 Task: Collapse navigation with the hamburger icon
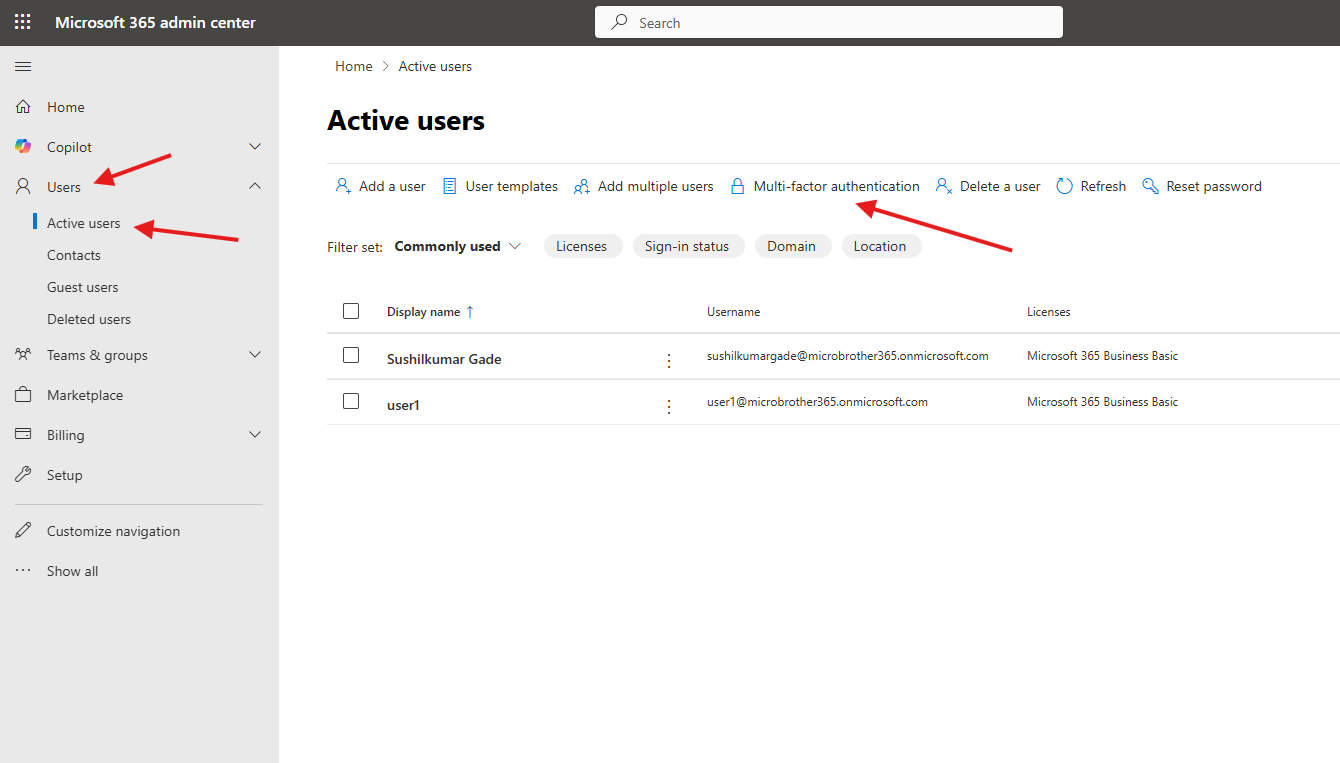pyautogui.click(x=23, y=67)
